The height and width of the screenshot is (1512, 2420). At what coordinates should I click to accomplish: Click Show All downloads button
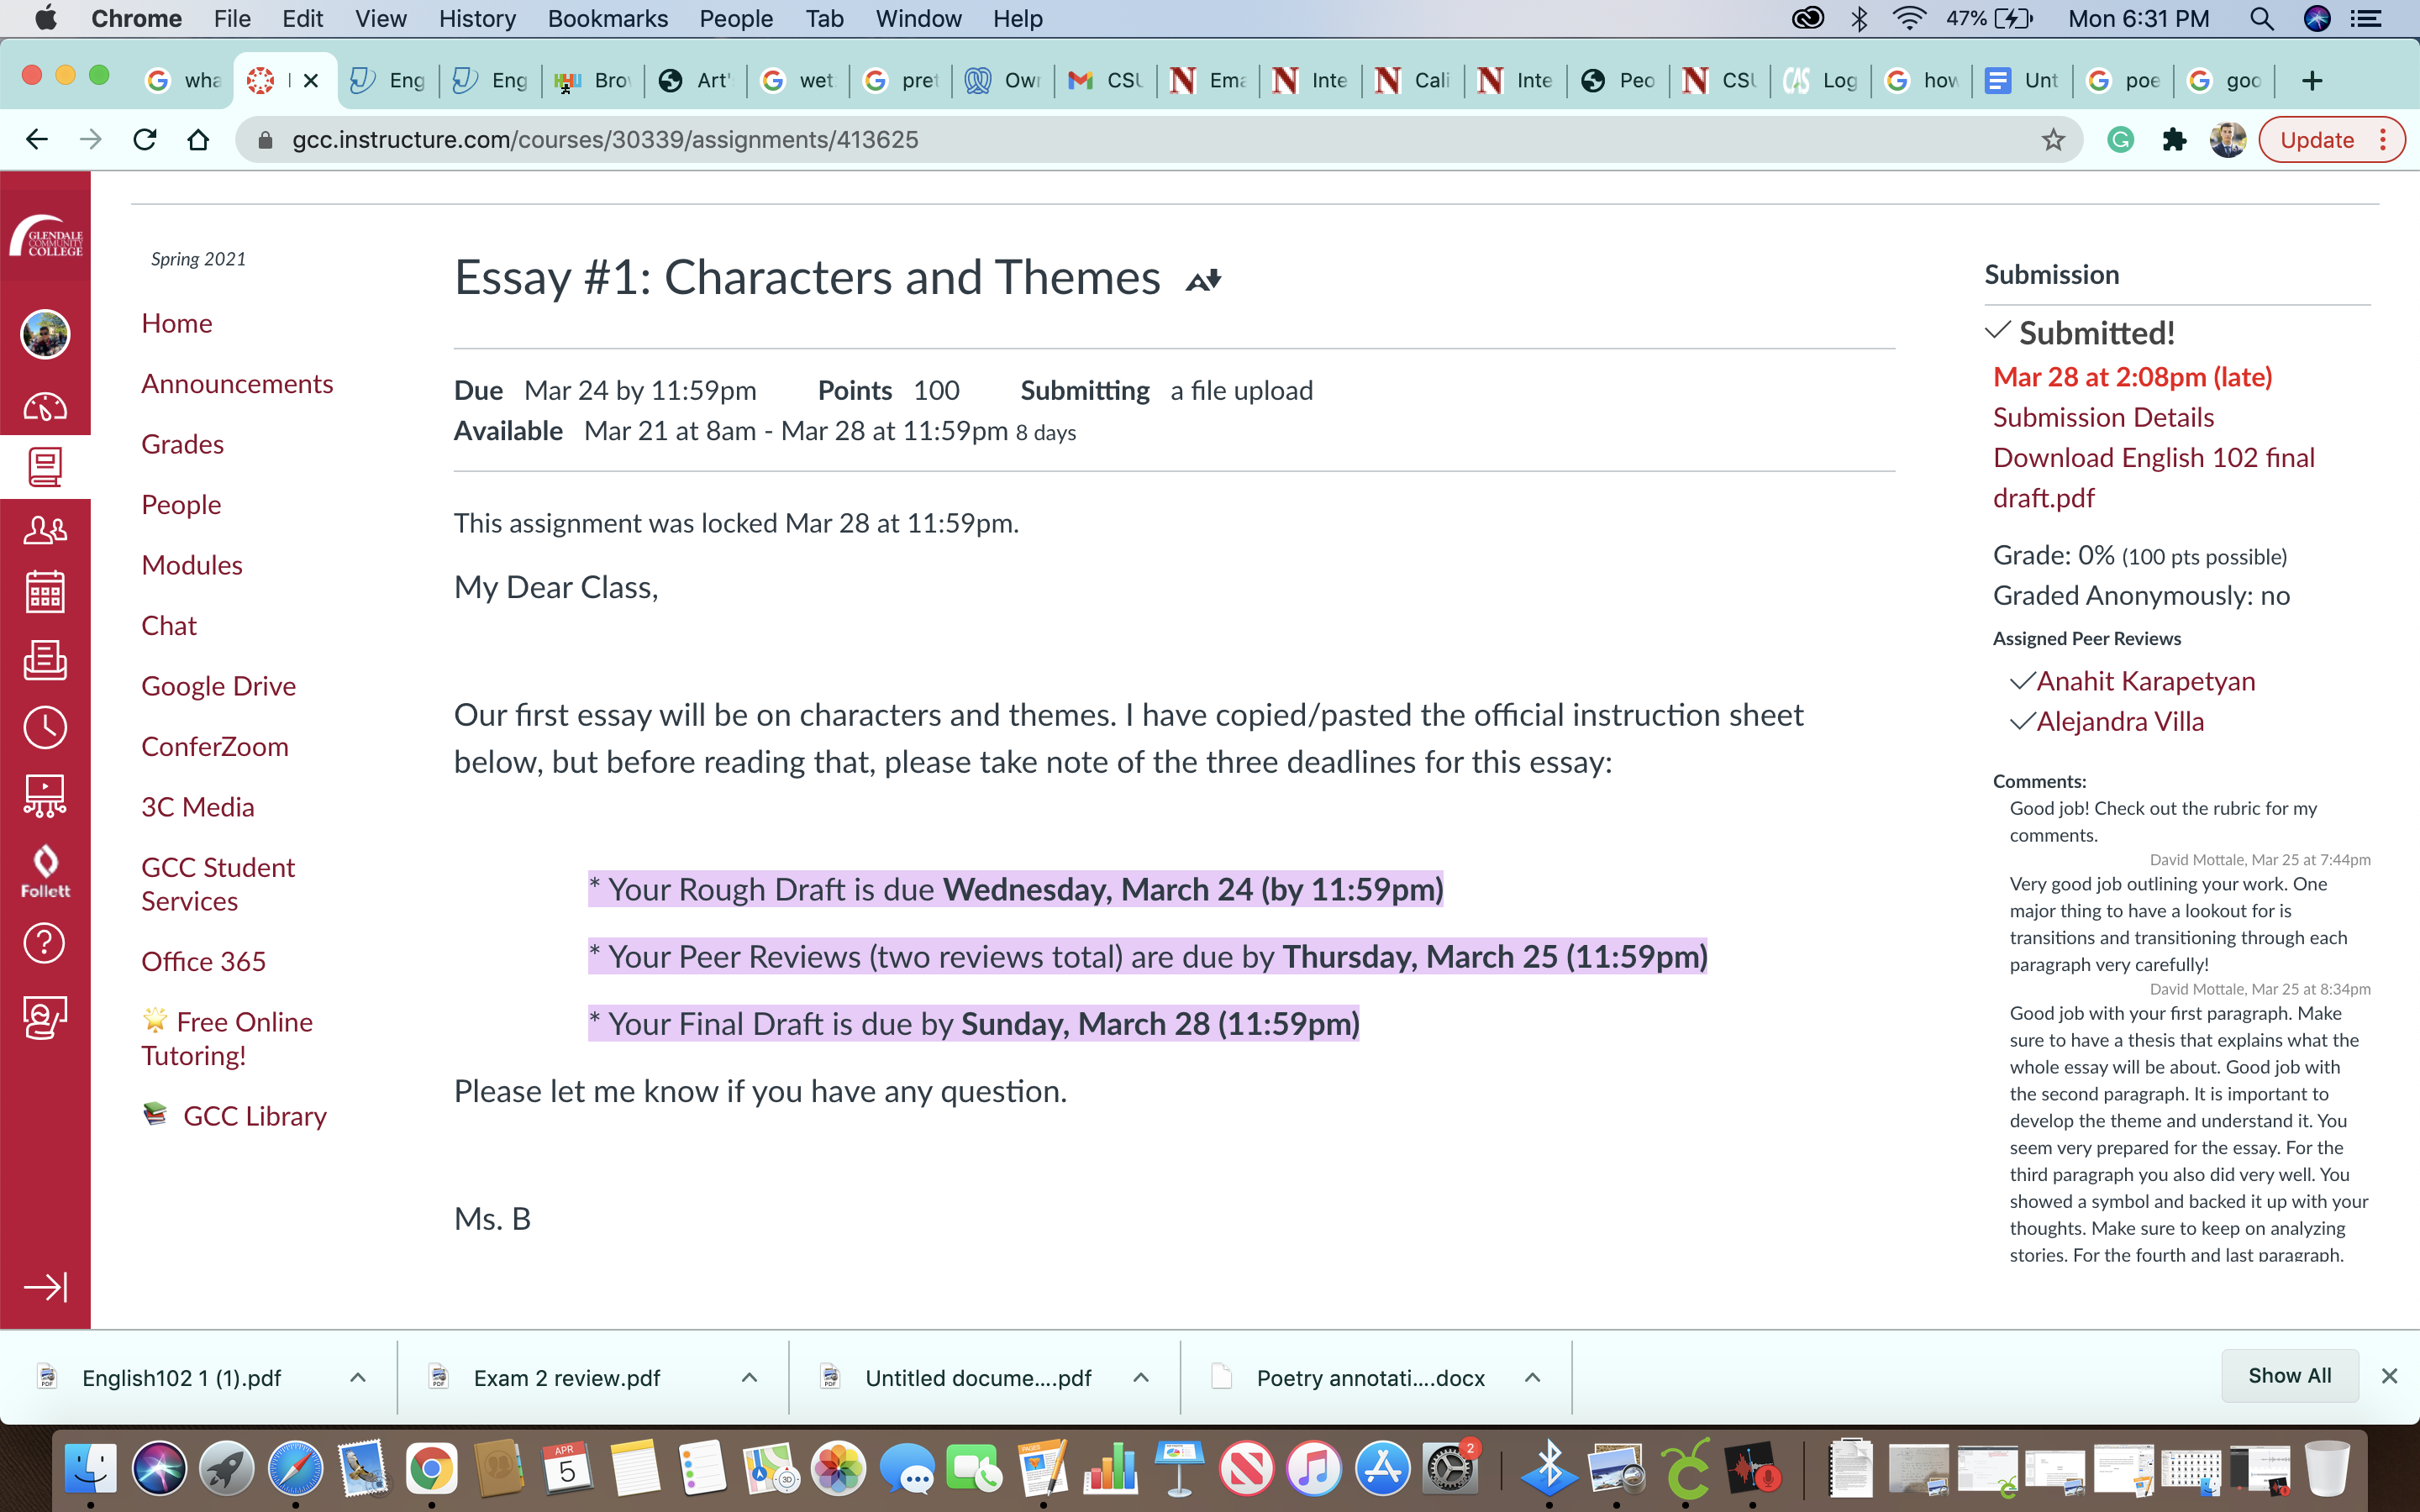click(x=2289, y=1376)
